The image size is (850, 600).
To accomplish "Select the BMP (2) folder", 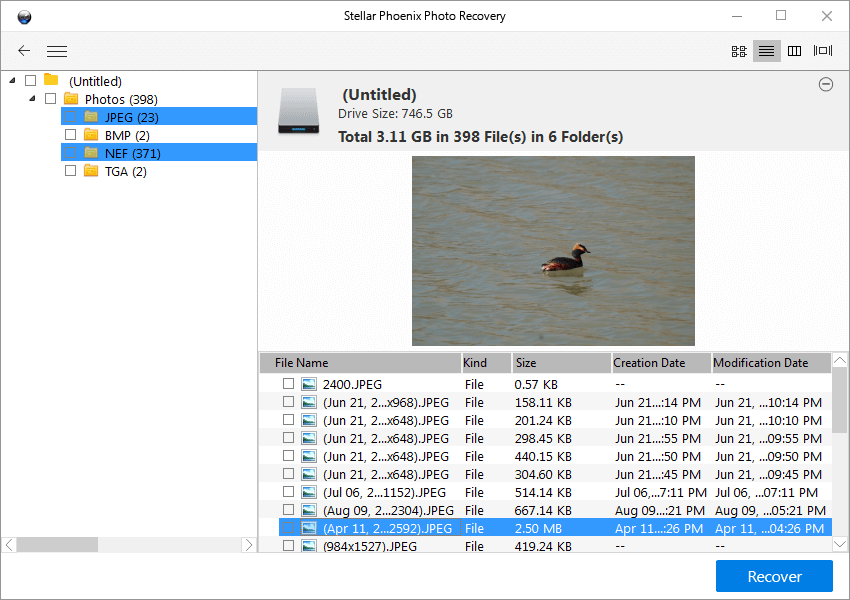I will coord(127,136).
